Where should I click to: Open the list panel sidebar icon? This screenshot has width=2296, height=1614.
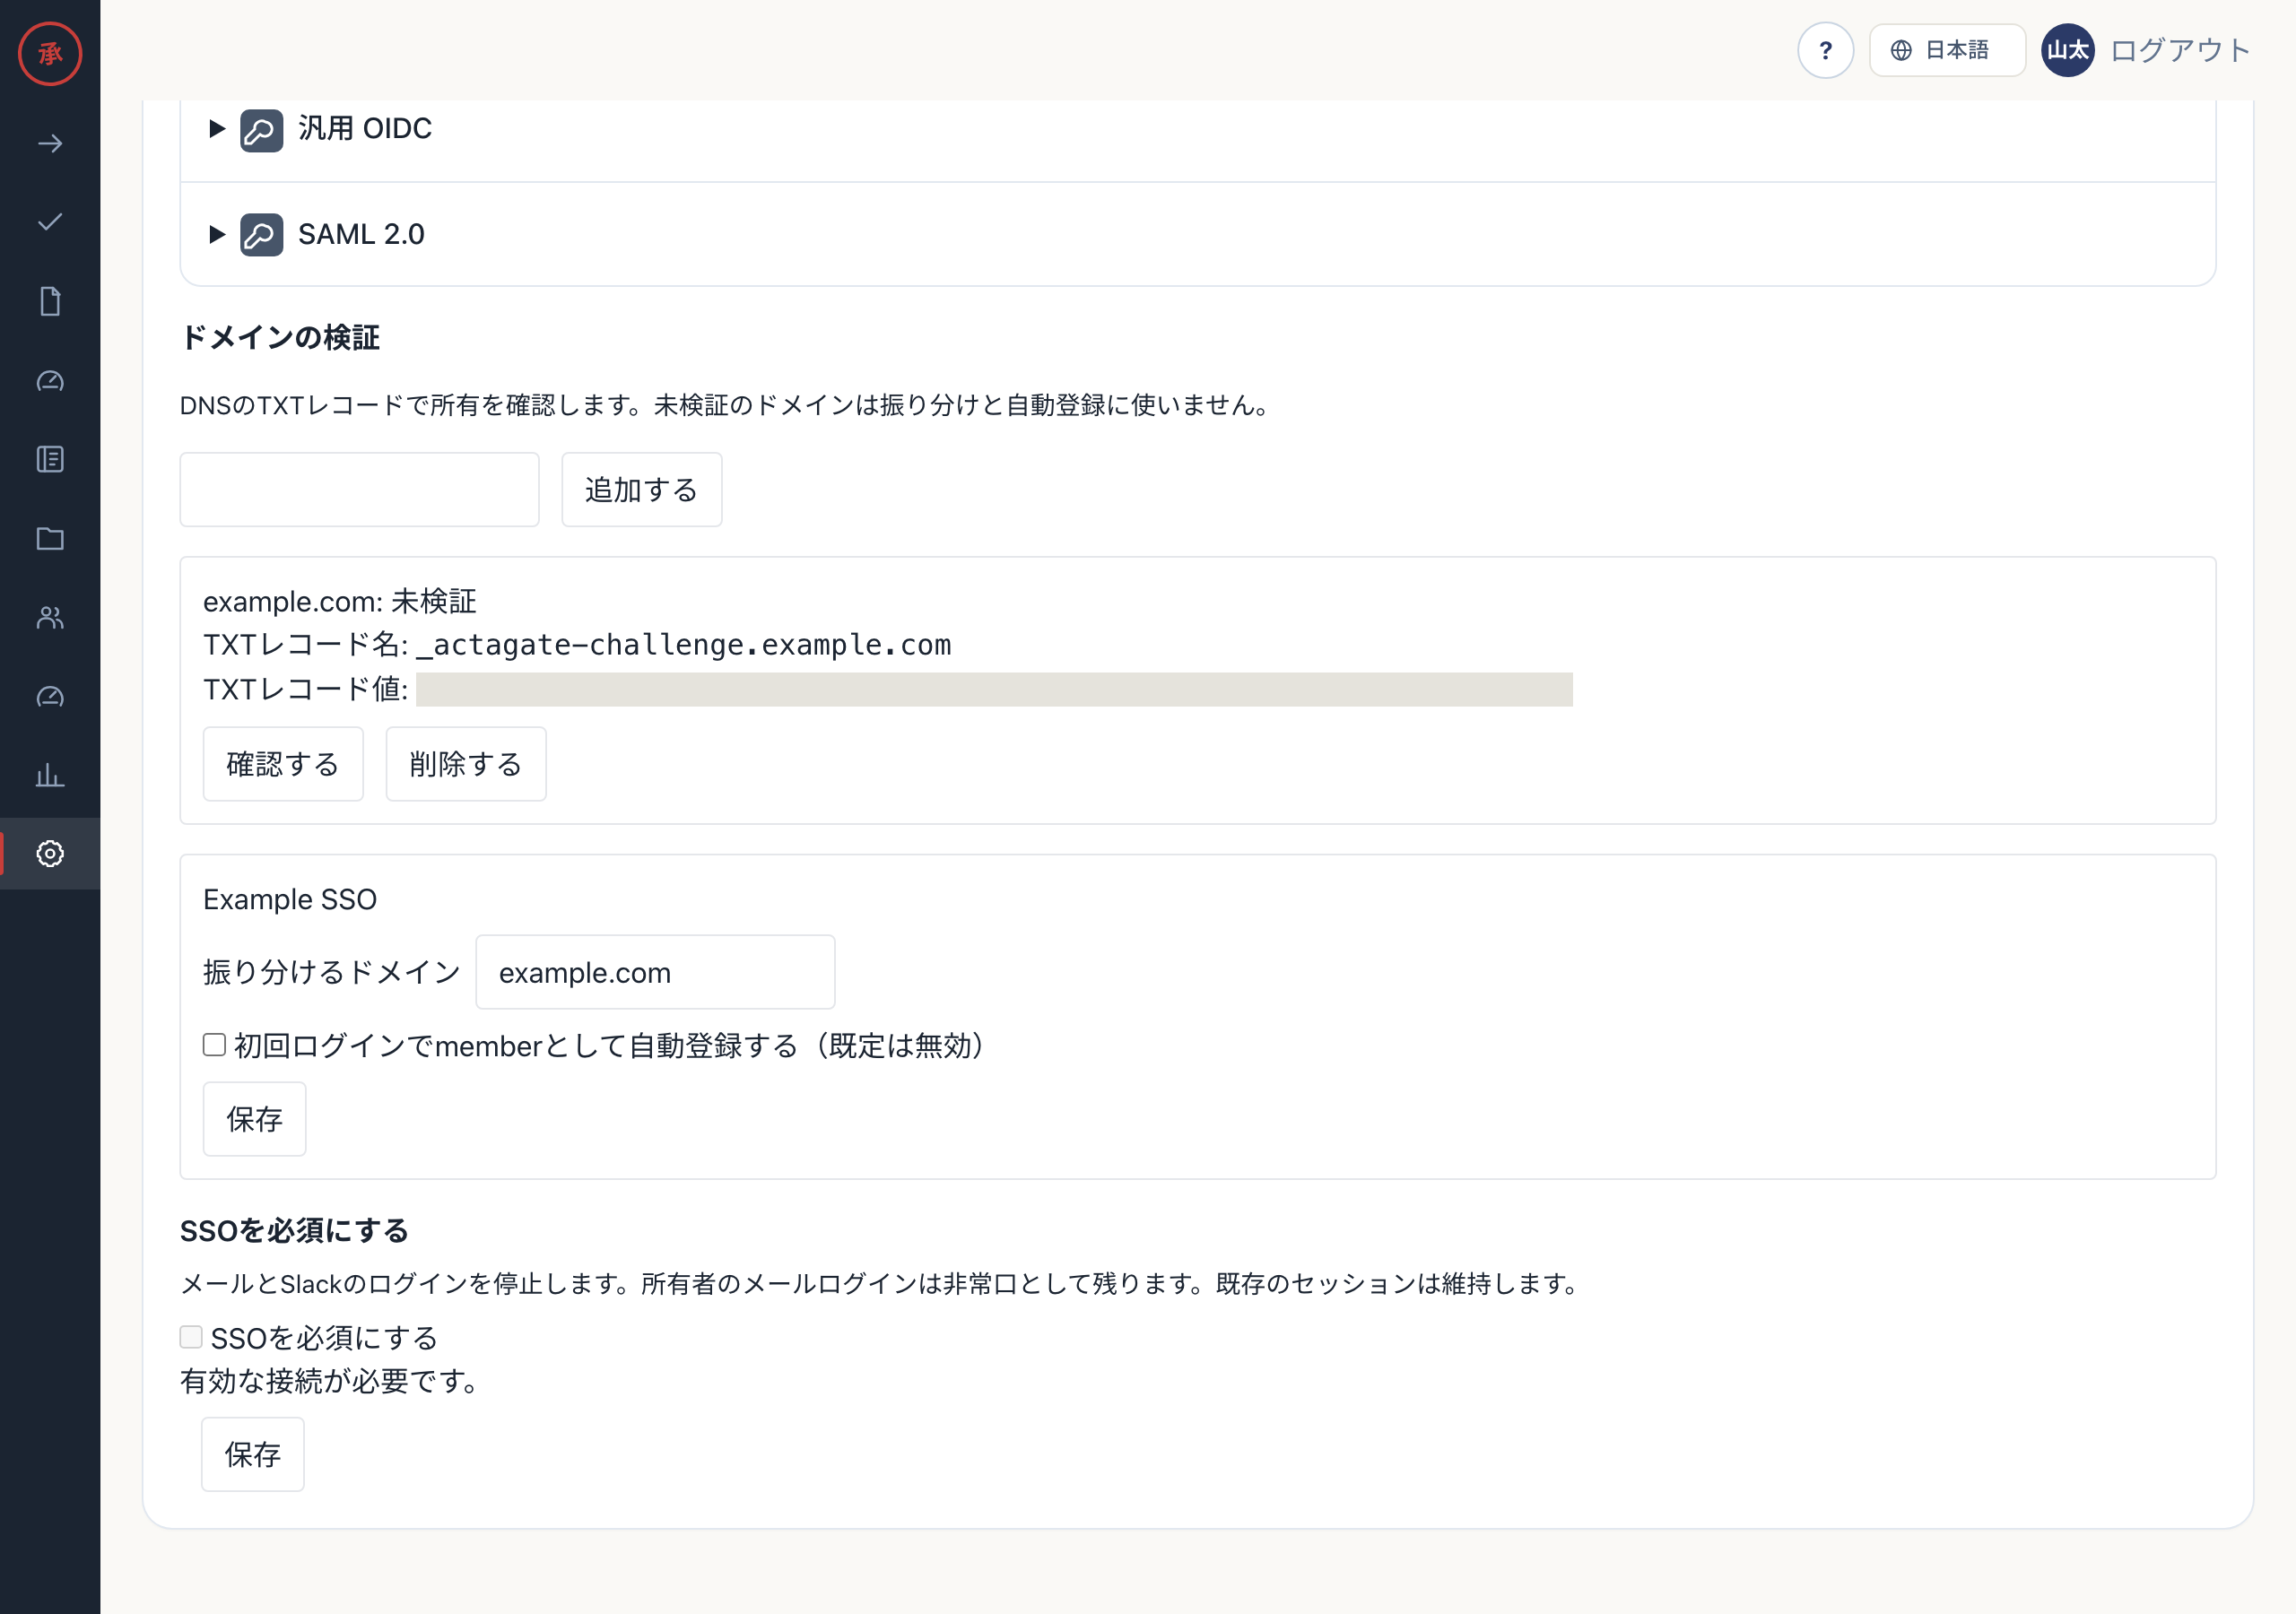50,459
